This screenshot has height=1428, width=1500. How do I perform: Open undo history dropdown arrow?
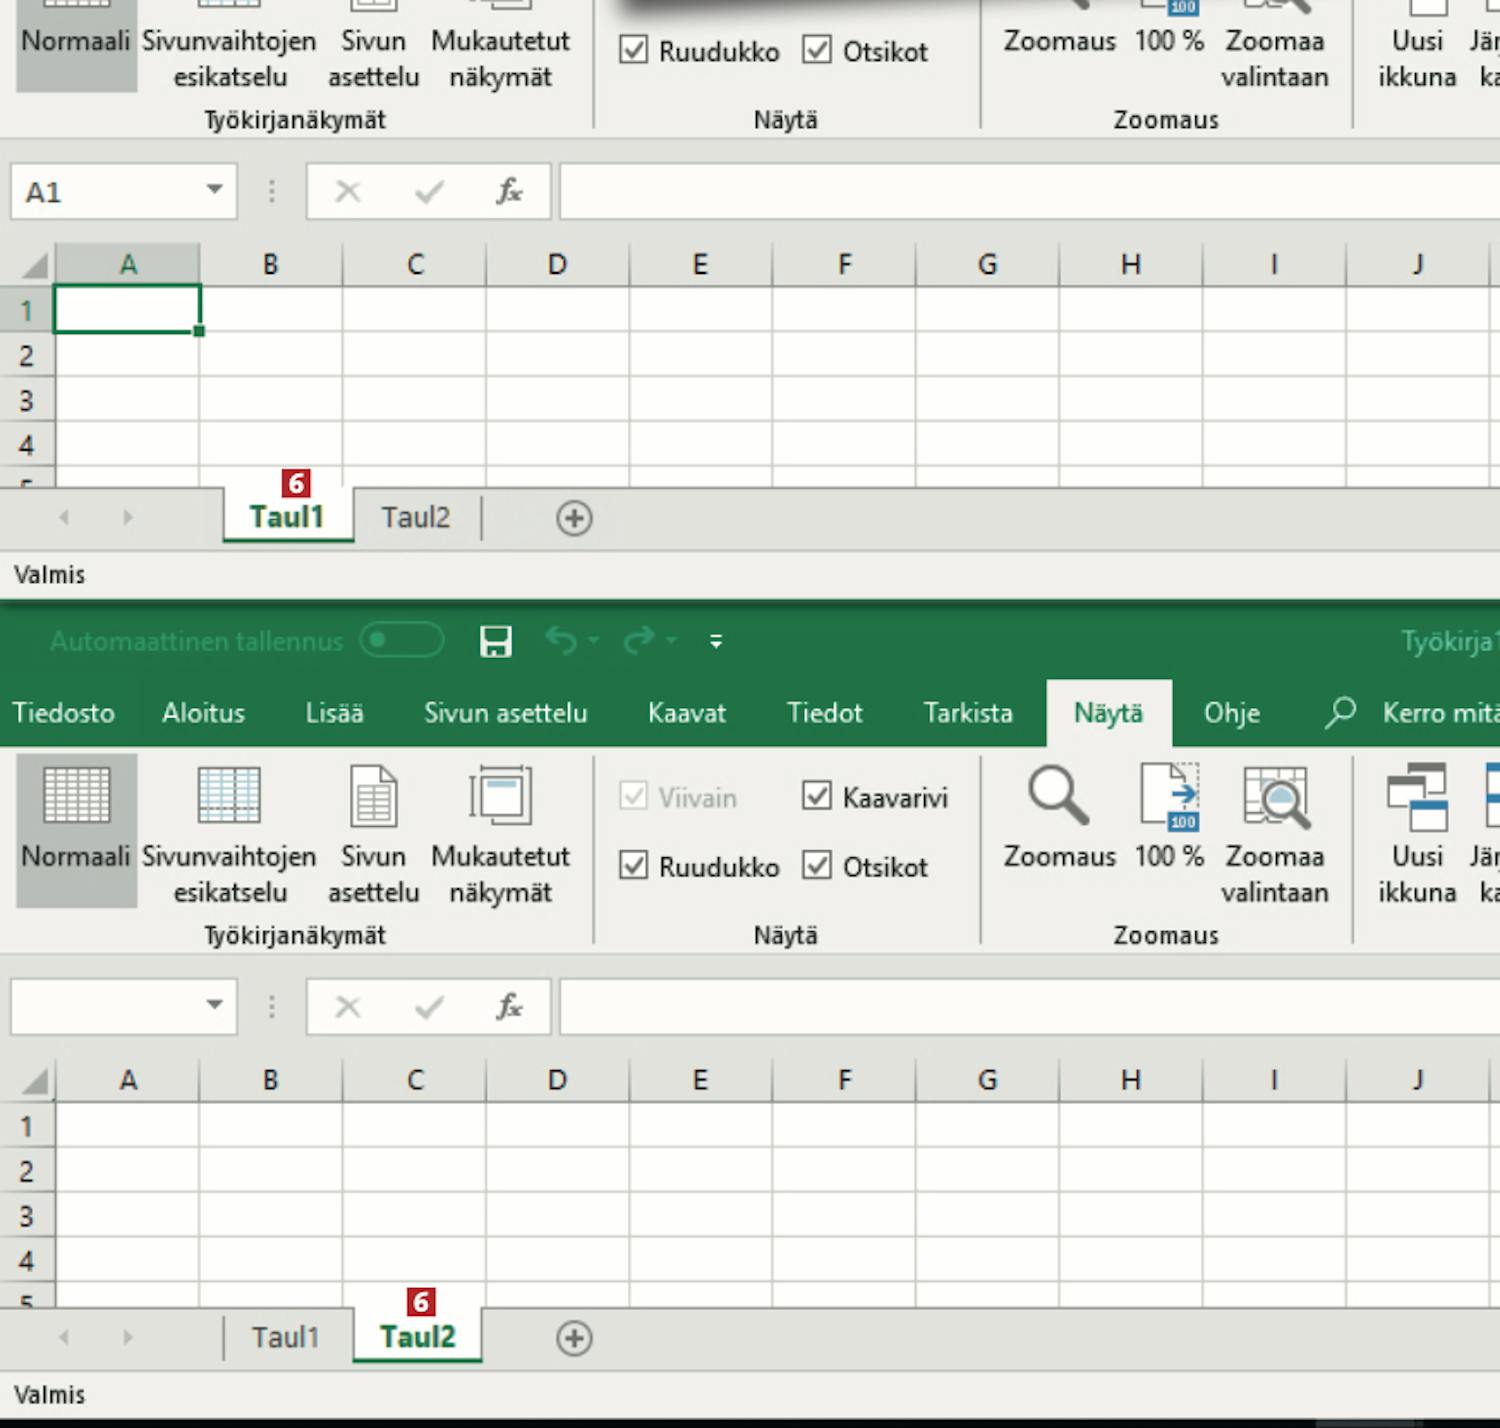click(x=594, y=640)
